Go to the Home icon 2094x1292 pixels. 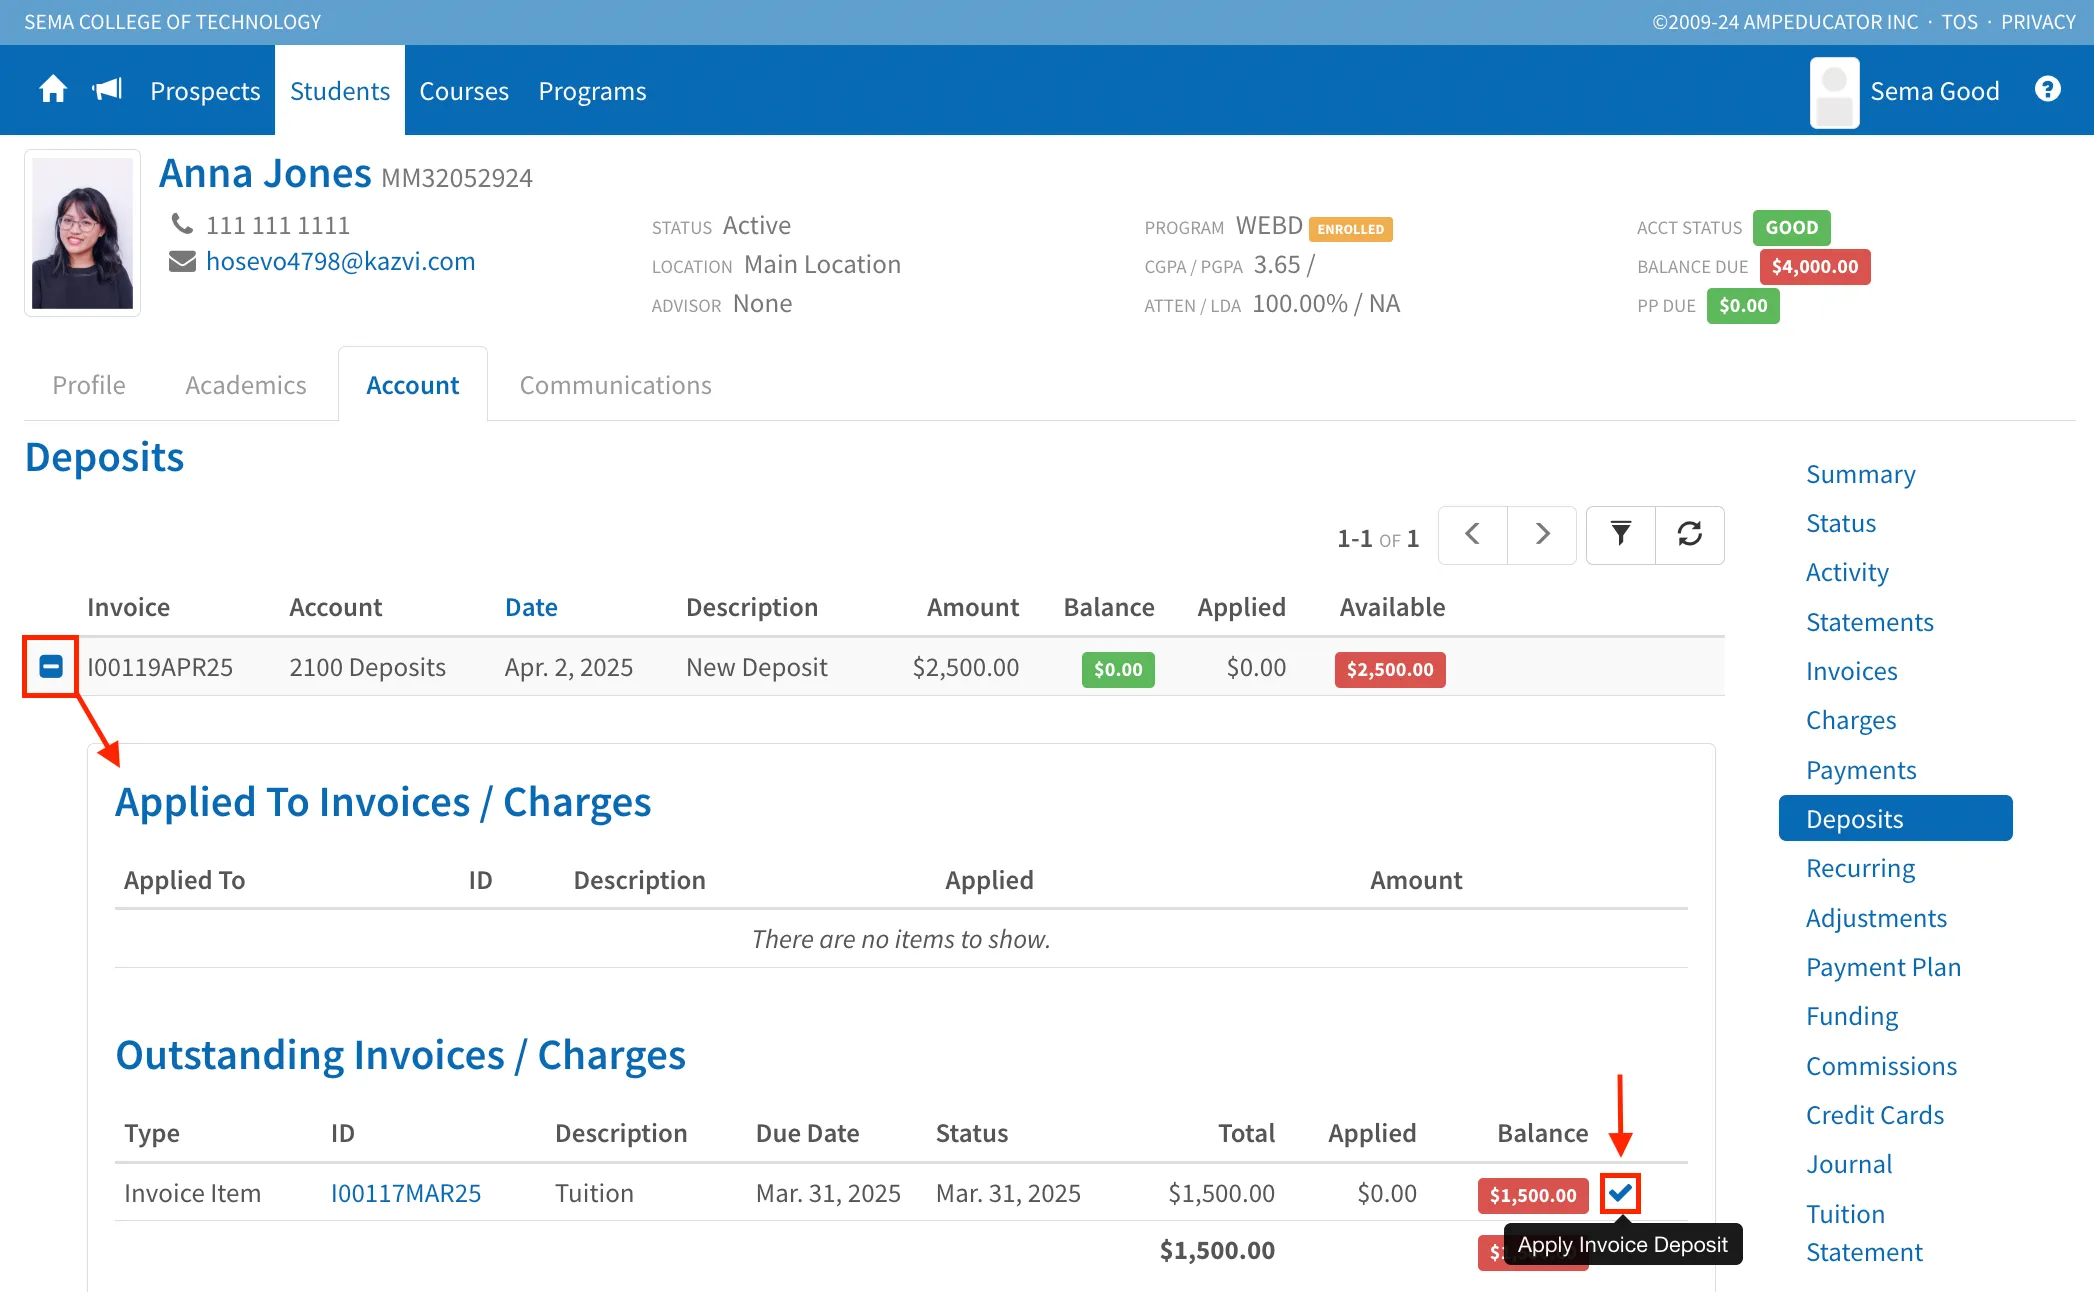[x=53, y=90]
